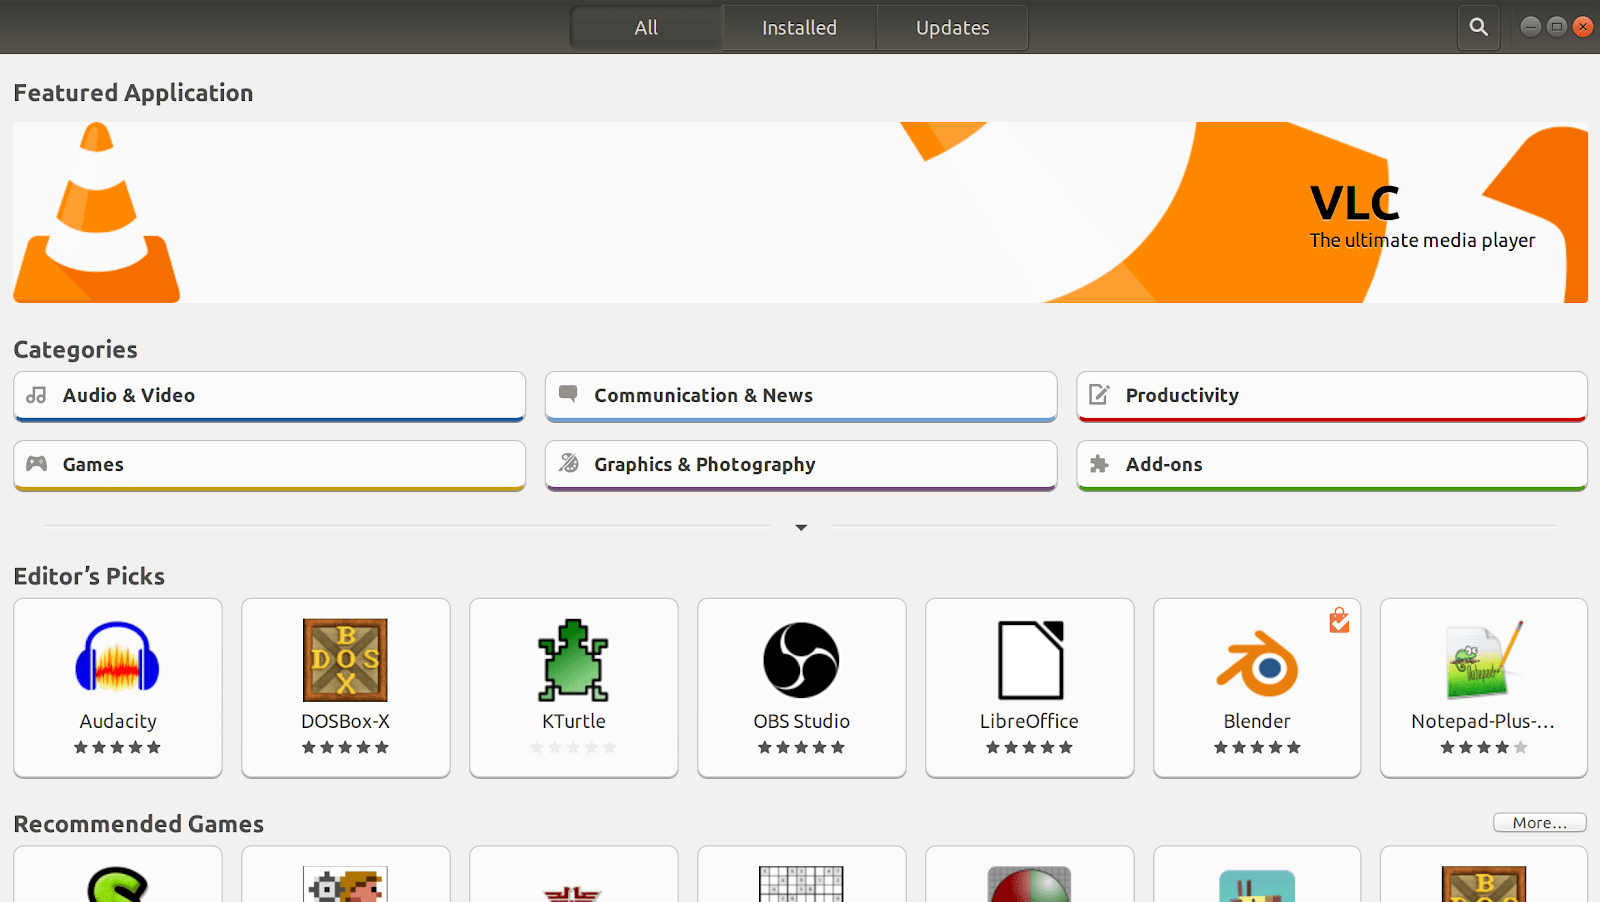Click the Notepad-Plus-... app name label
This screenshot has width=1600, height=902.
click(1483, 721)
